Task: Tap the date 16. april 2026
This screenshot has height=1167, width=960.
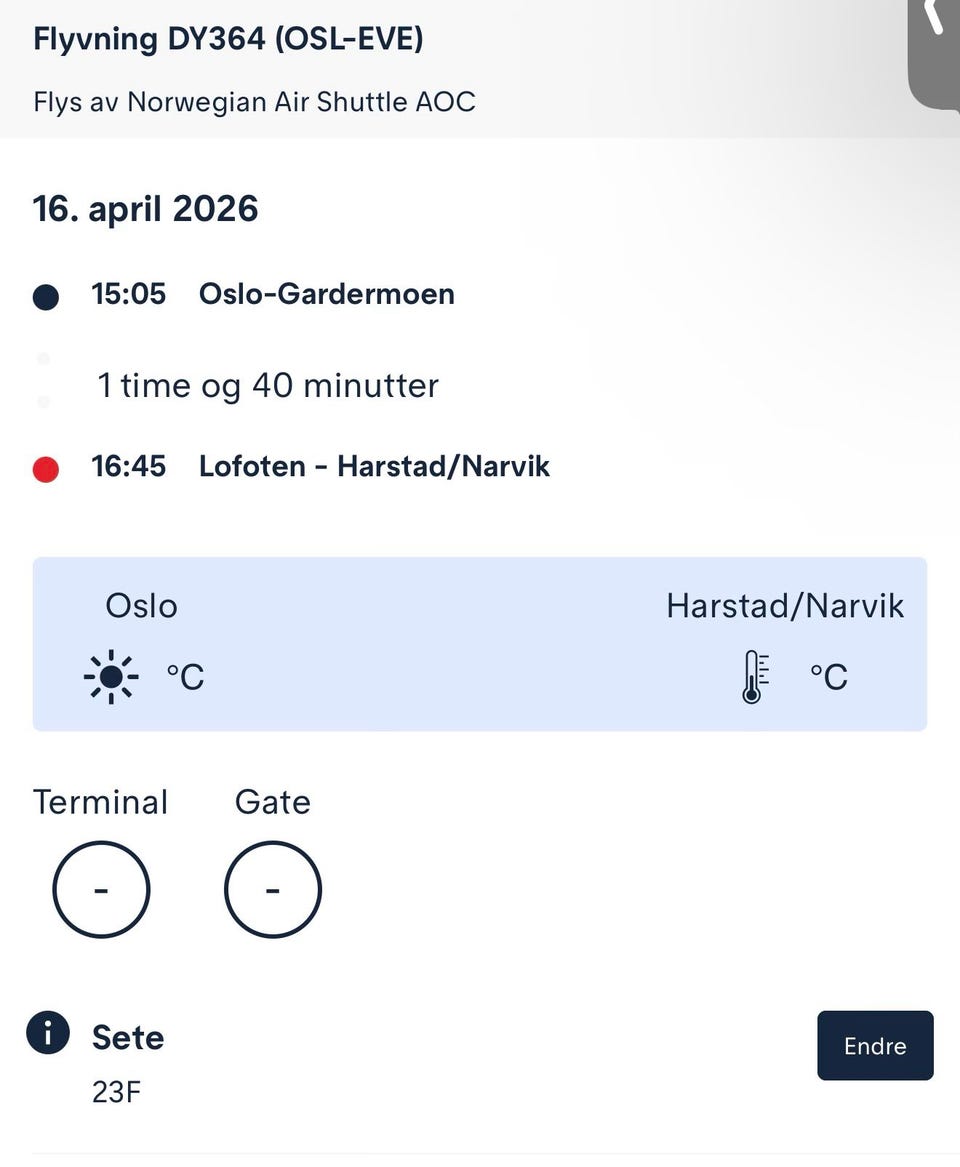Action: point(145,209)
